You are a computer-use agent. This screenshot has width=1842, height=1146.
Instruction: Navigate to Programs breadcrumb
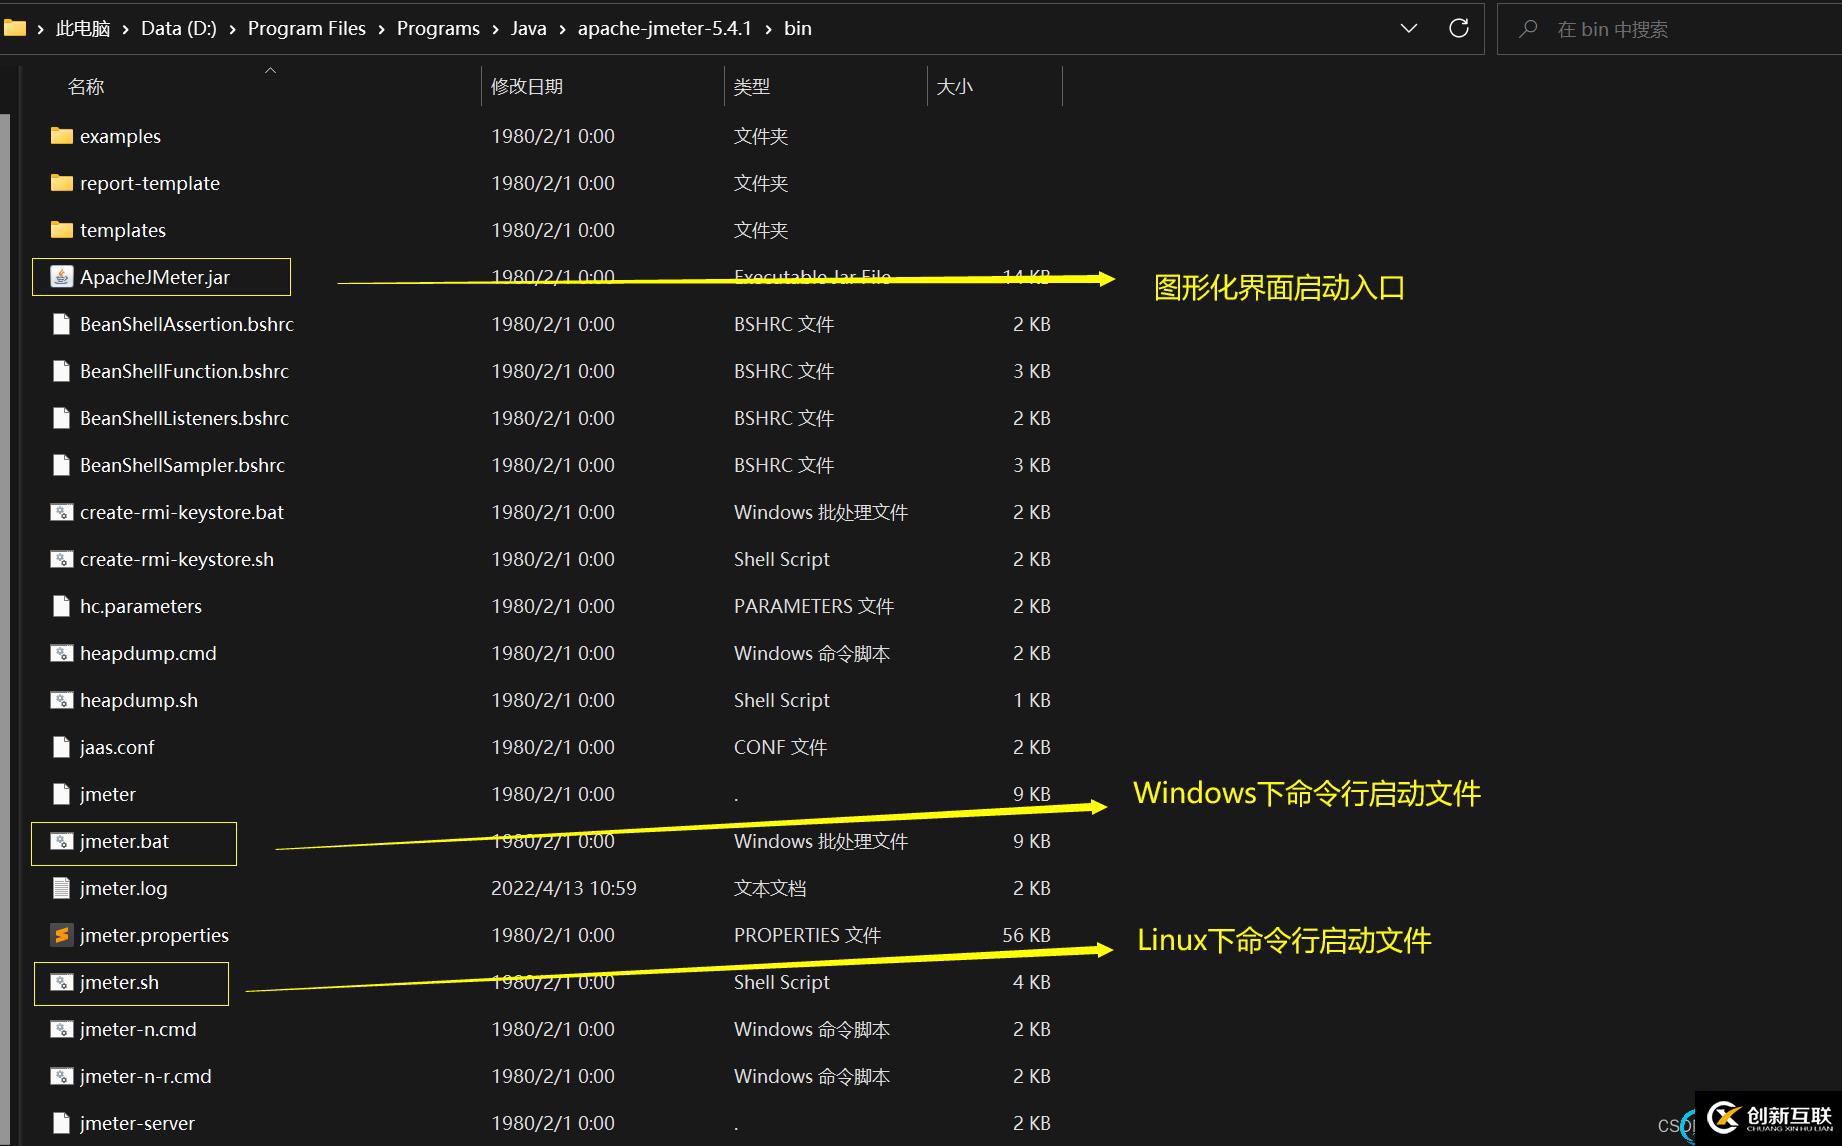[438, 28]
